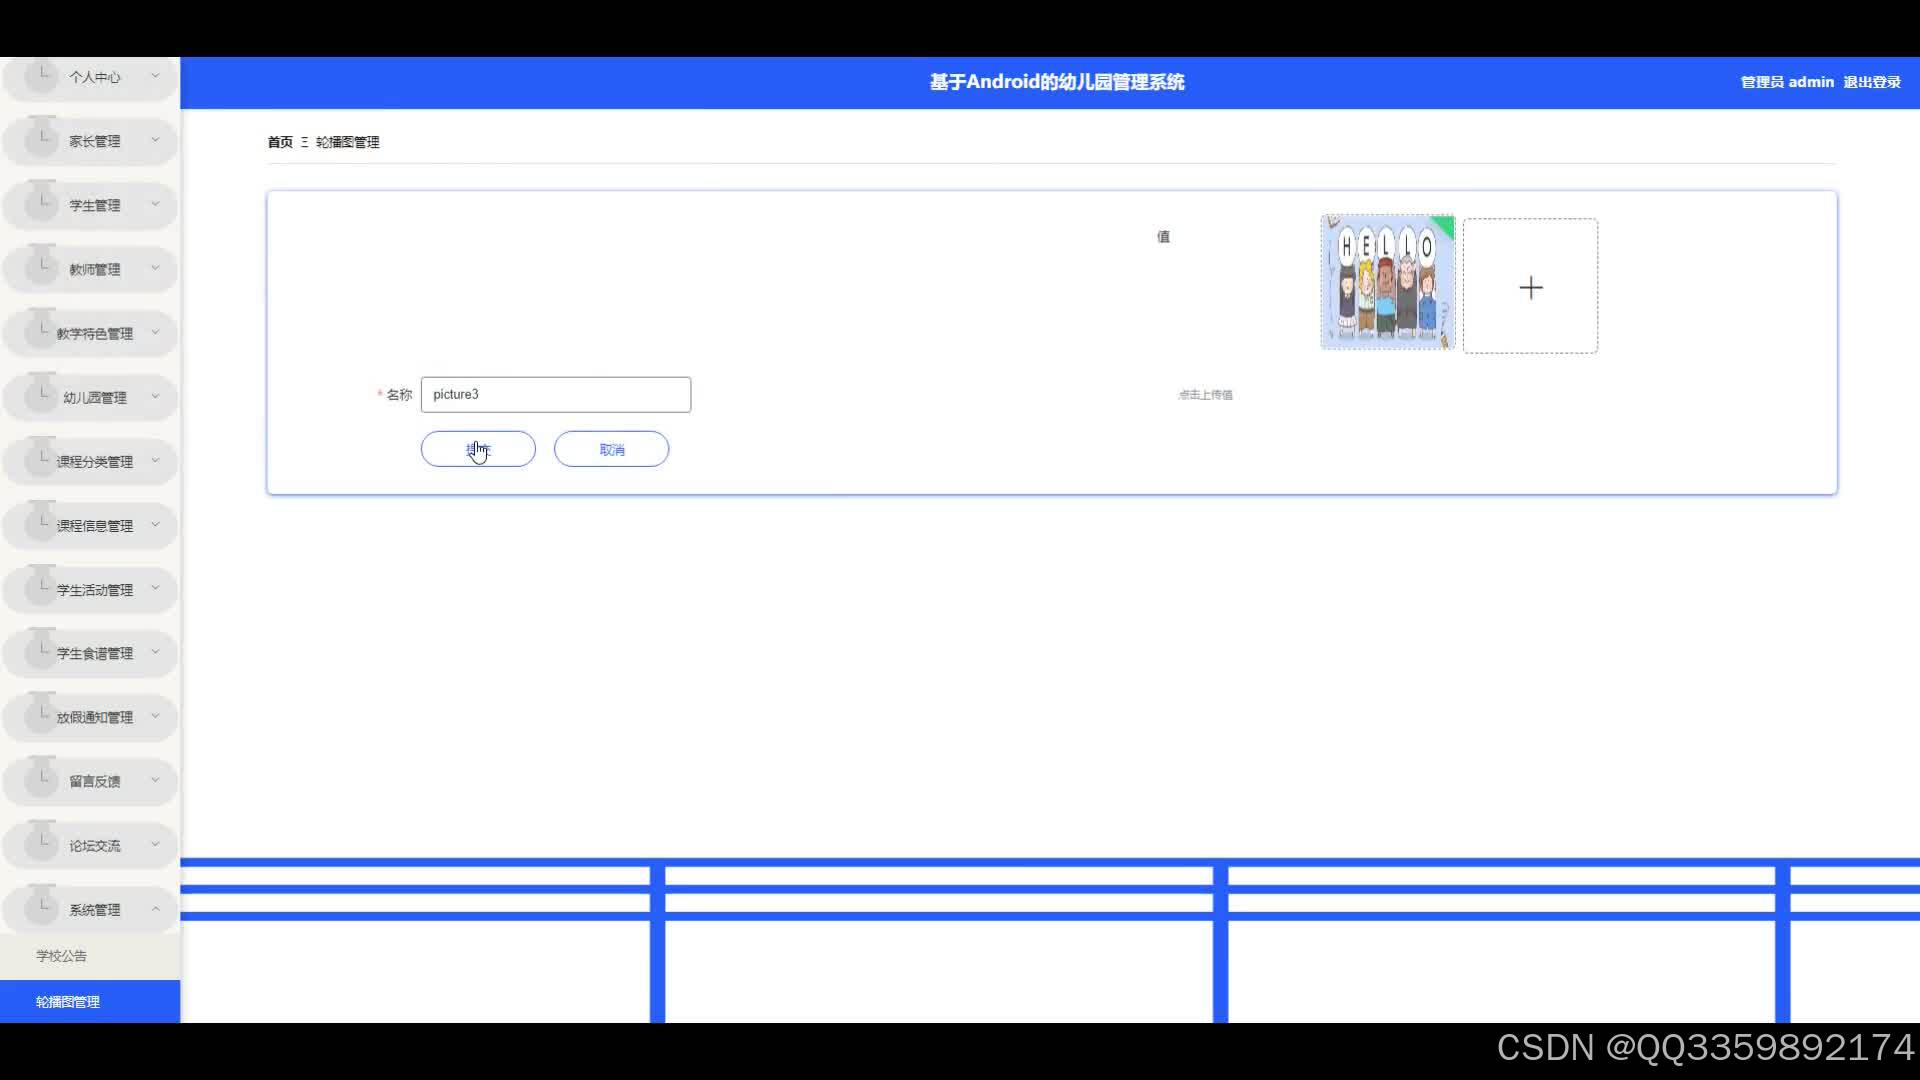
Task: Click the icon beside 家长管理
Action: [41, 138]
